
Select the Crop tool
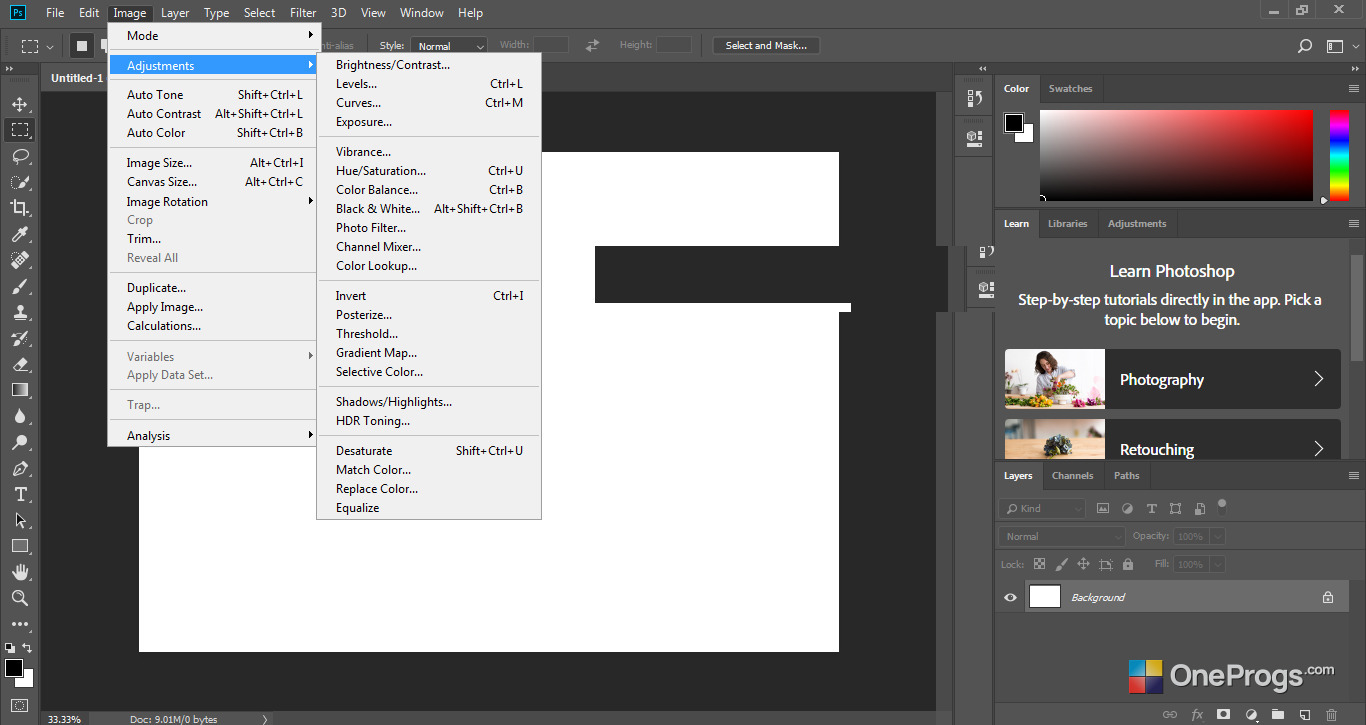click(20, 208)
